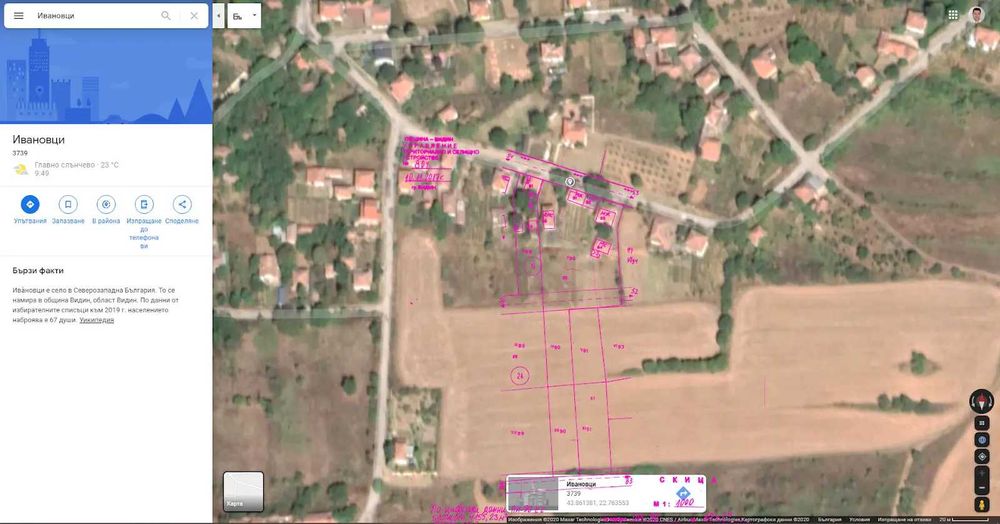
Task: Open the hamburger menu in search box
Action: (18, 15)
